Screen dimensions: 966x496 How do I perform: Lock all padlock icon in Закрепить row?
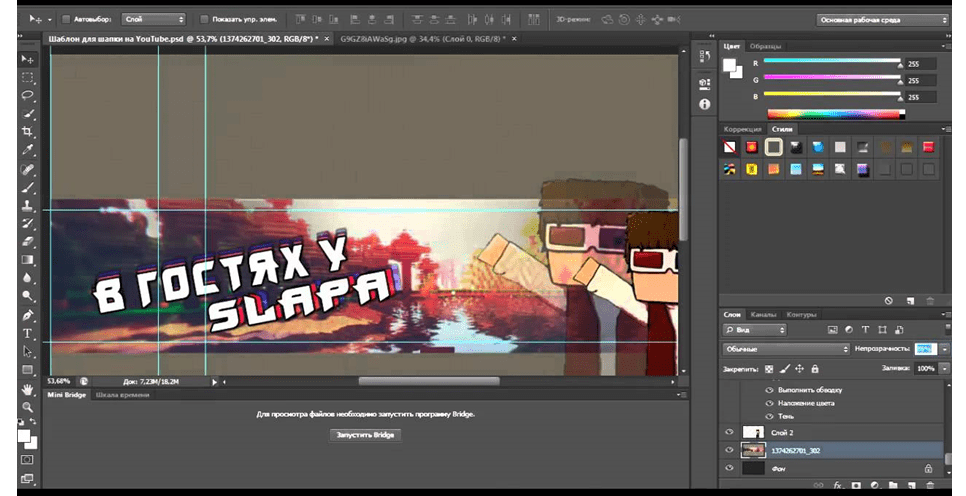(x=815, y=369)
